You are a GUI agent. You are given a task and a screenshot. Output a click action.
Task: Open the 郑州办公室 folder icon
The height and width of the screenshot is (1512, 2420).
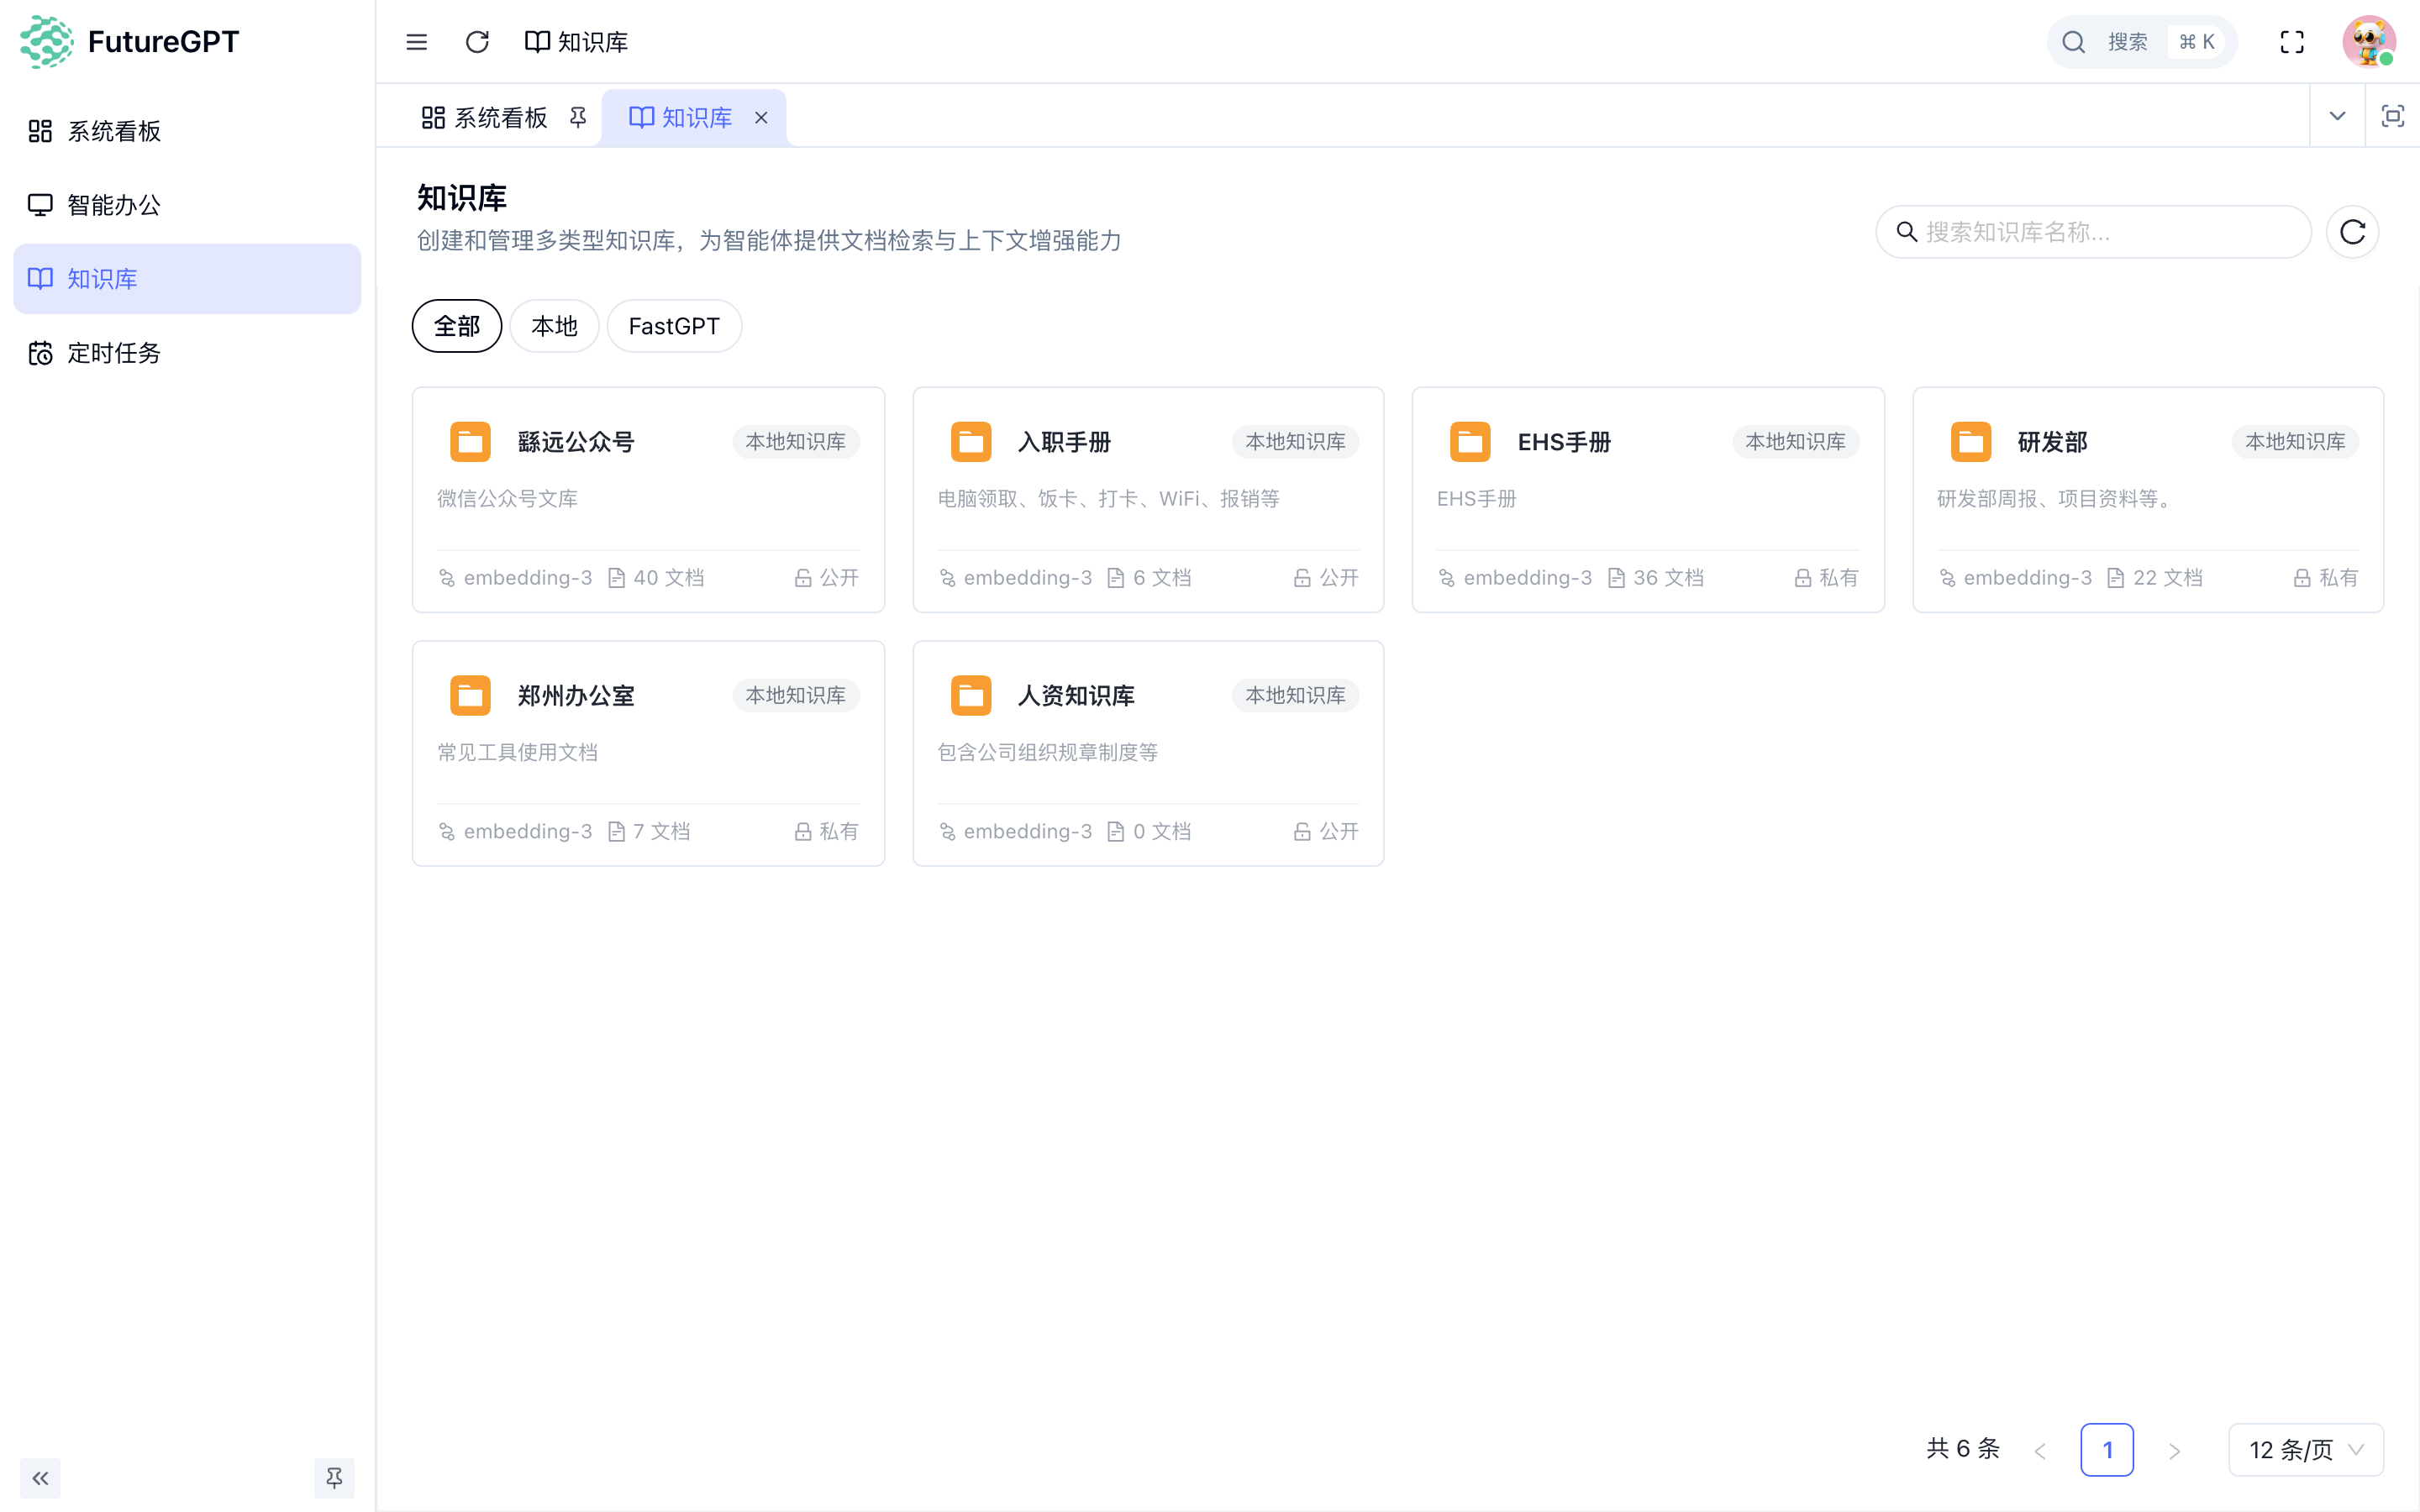(x=470, y=696)
